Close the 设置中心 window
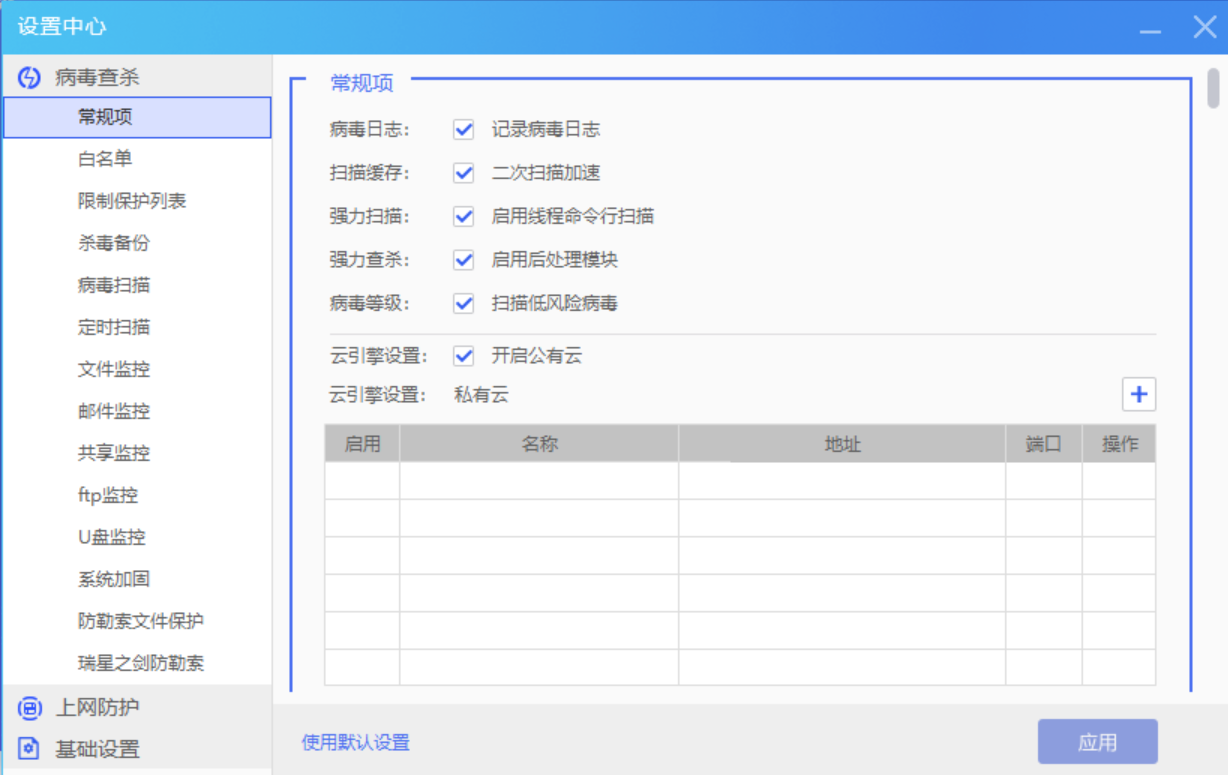 1205,27
